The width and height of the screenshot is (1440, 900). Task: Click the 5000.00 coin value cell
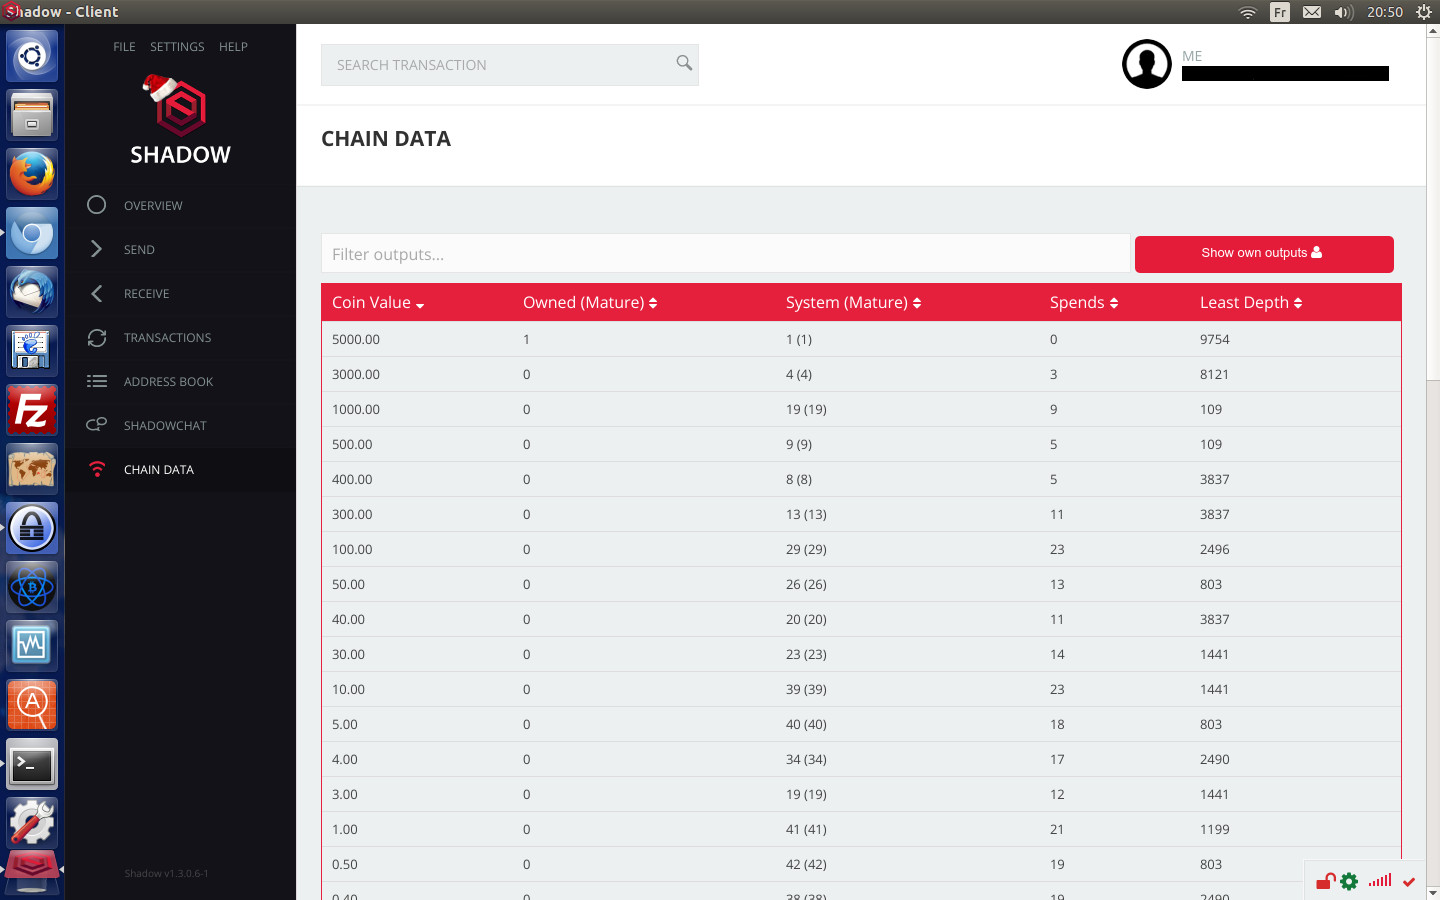(x=356, y=339)
